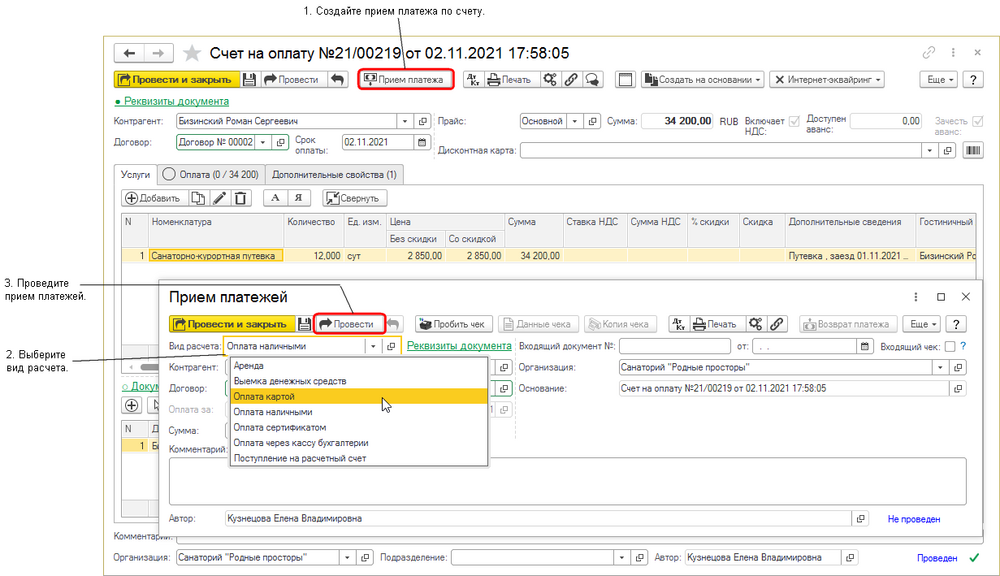This screenshot has width=1000, height=576.
Task: Expand the Прайс Основной dropdown arrow
Action: (x=575, y=121)
